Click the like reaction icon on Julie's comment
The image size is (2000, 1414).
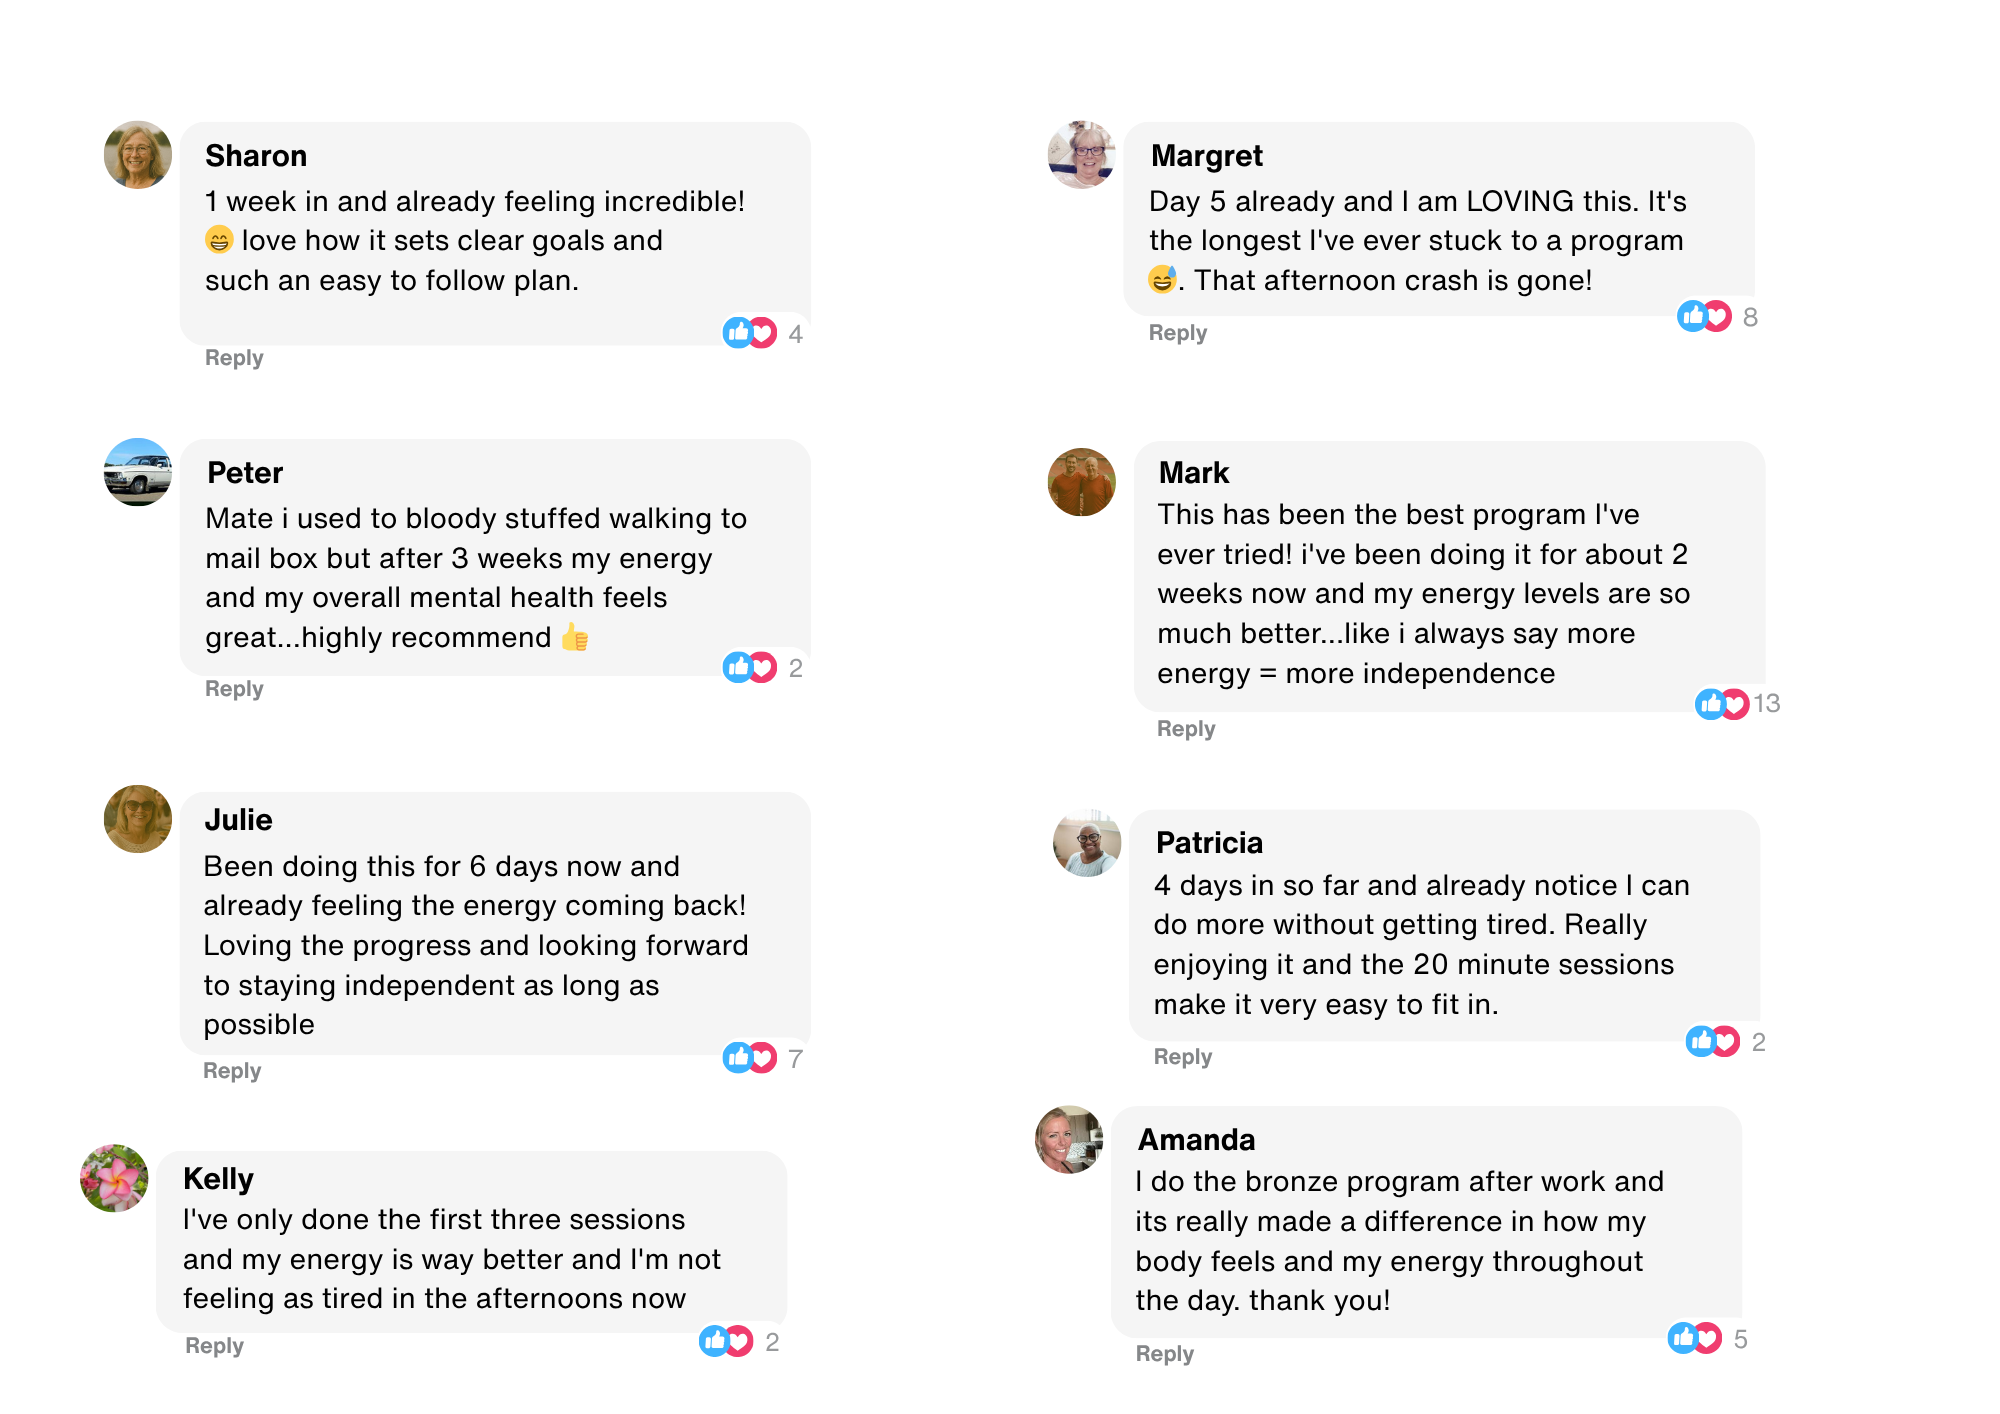(738, 1057)
